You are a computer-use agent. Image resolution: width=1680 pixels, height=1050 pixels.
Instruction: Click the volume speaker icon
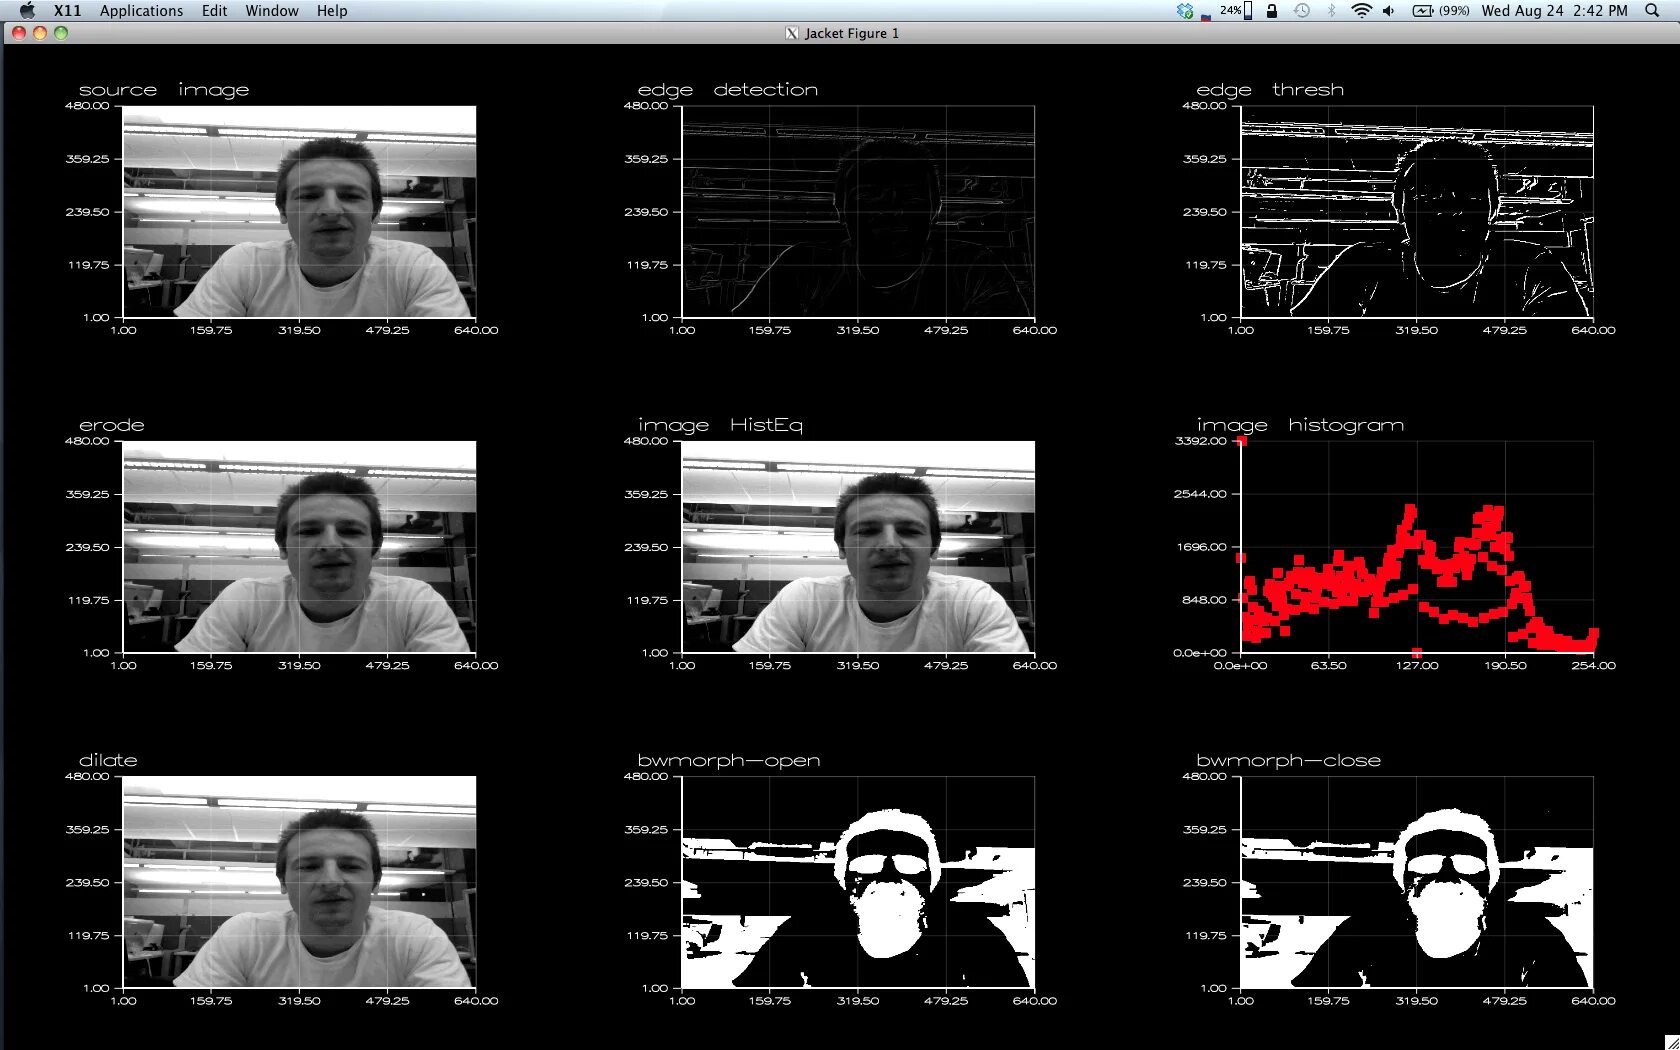tap(1389, 11)
